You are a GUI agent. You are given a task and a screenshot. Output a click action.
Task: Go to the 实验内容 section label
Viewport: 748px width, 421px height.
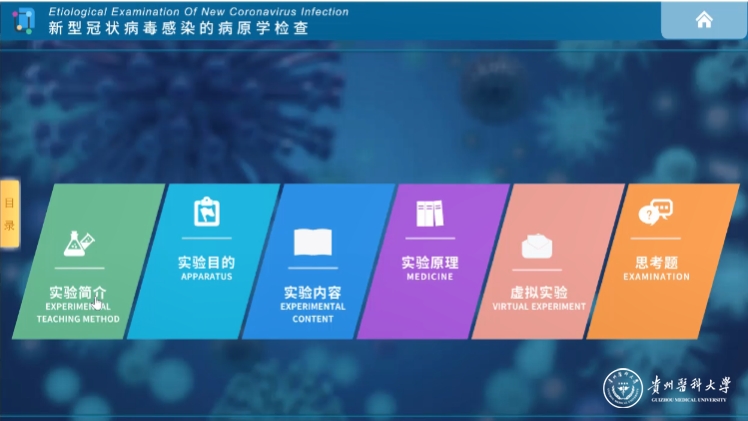(x=312, y=293)
